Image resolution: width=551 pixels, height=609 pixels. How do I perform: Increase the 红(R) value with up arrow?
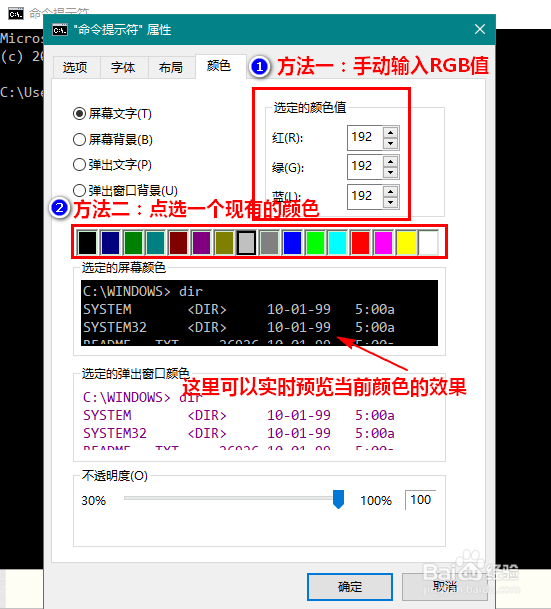pos(390,132)
